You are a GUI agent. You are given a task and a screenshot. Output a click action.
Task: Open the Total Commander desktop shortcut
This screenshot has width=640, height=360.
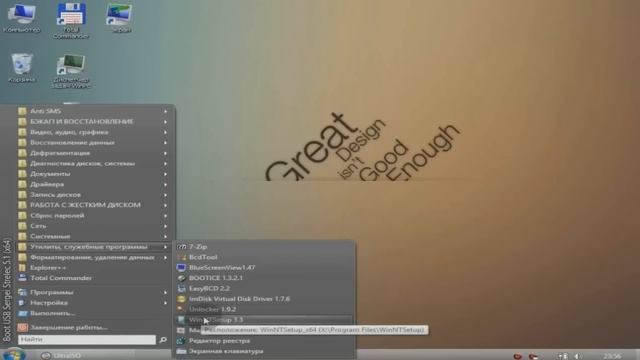pyautogui.click(x=71, y=20)
